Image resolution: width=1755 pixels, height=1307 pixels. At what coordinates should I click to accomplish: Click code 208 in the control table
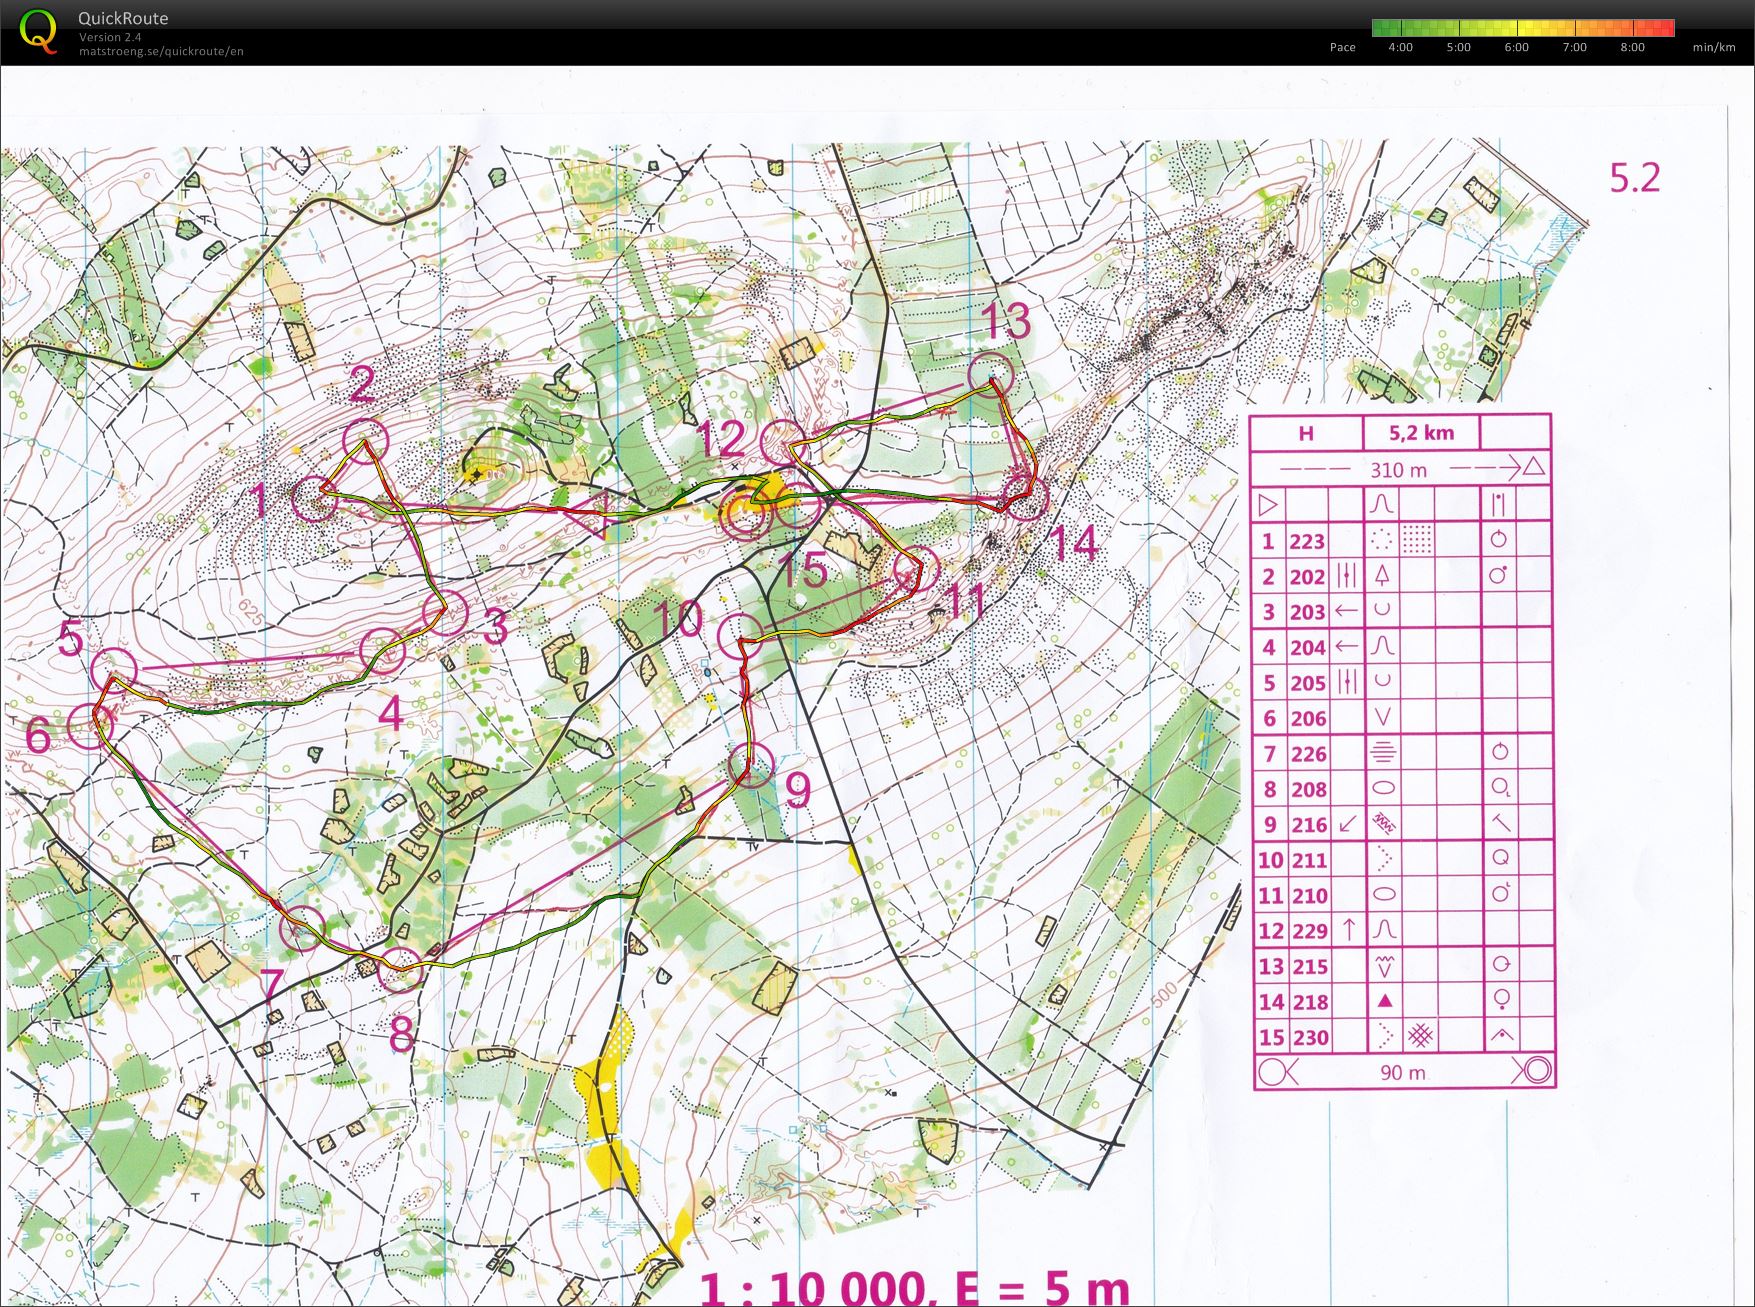pos(1307,790)
